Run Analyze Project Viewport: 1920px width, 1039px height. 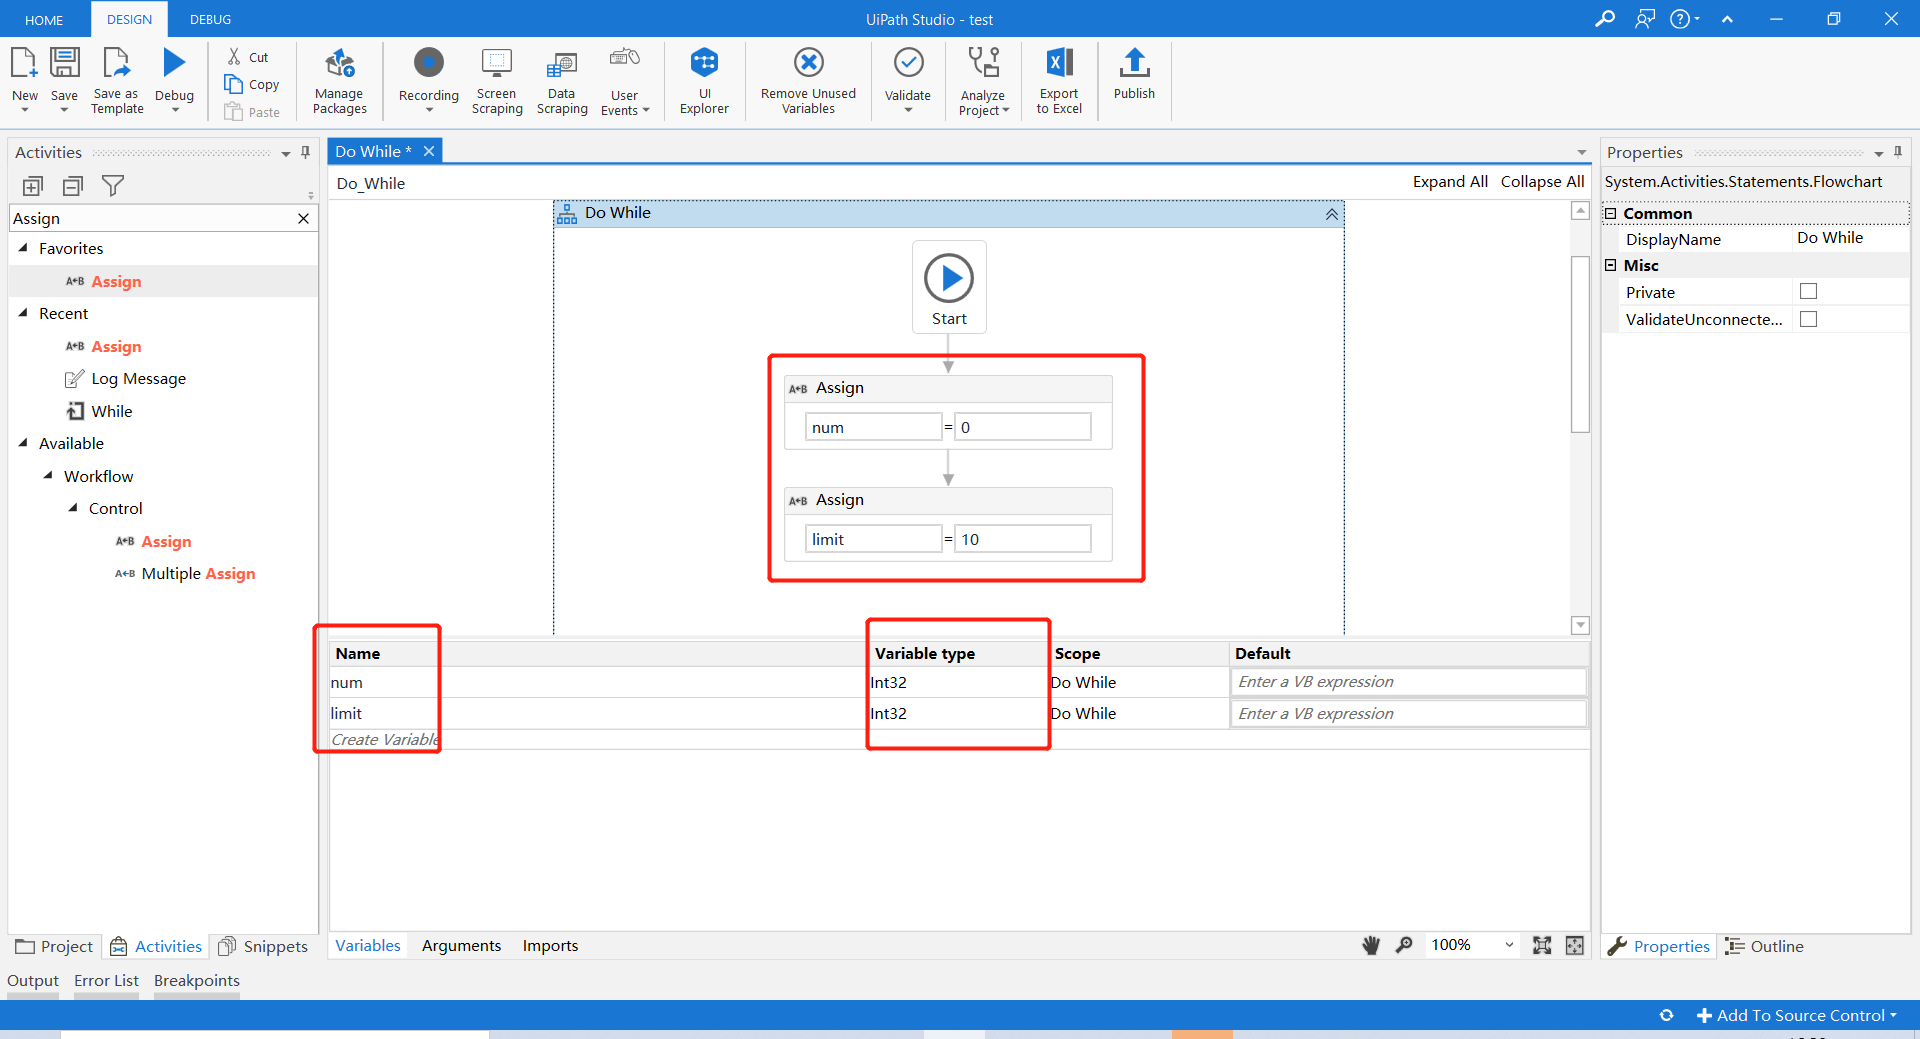[x=983, y=80]
